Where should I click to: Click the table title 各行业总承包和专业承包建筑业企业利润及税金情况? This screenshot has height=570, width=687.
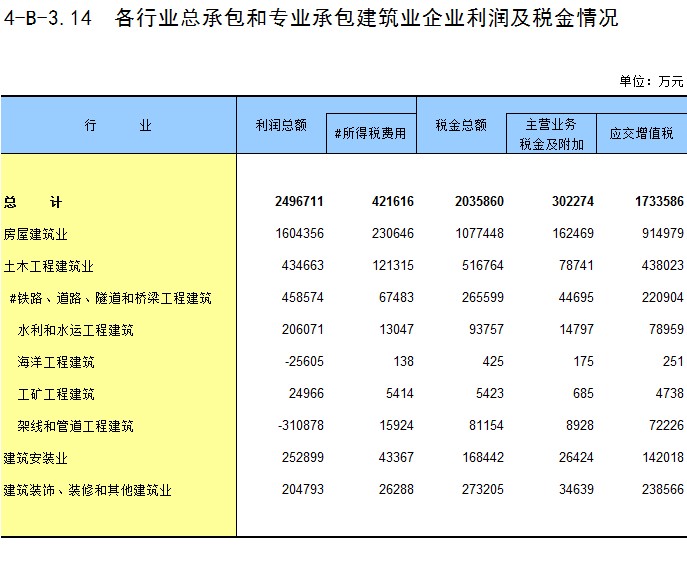coord(366,18)
